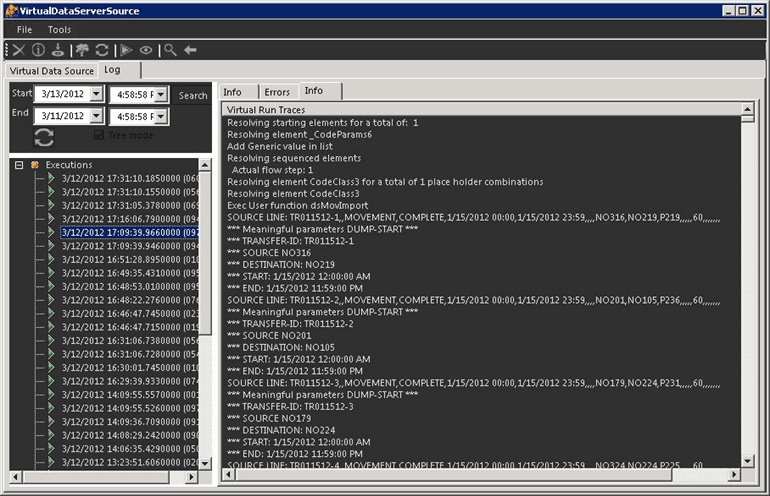The height and width of the screenshot is (496, 770).
Task: Select execution 3/12/2012 17:31:10.1550000
Action: point(130,192)
